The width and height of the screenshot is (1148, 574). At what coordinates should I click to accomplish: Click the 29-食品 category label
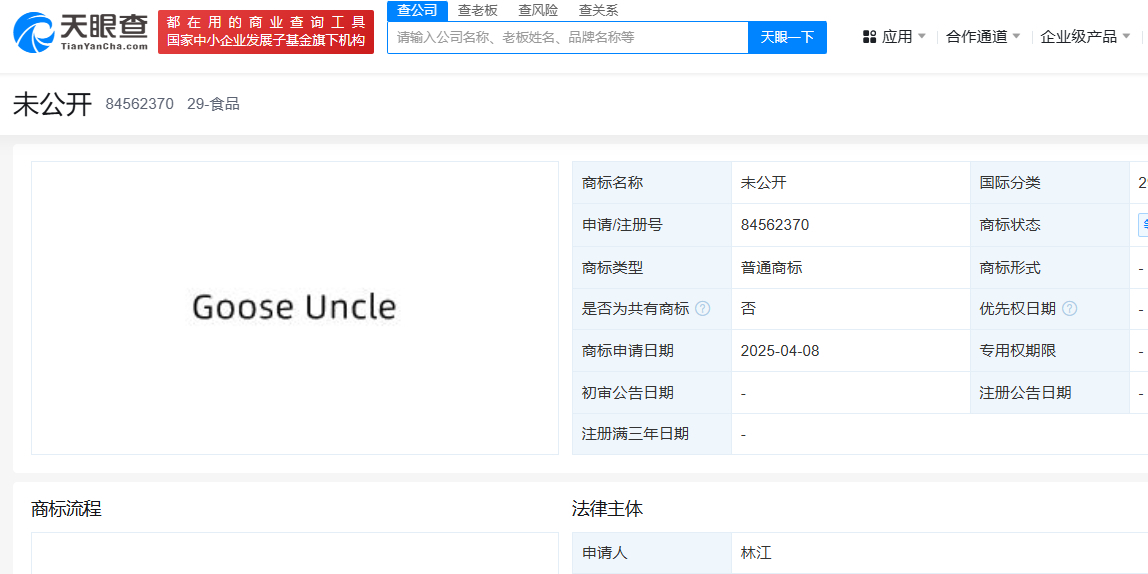pyautogui.click(x=213, y=104)
